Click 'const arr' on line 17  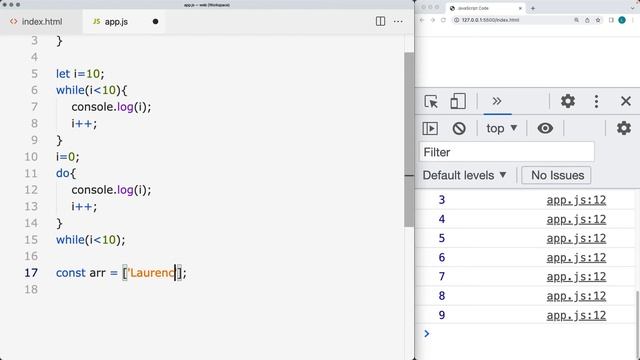(80, 273)
